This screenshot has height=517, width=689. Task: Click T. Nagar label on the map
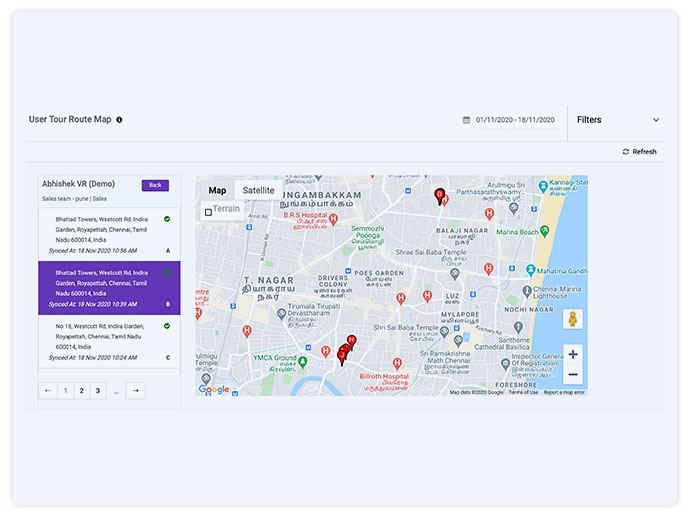[x=268, y=288]
